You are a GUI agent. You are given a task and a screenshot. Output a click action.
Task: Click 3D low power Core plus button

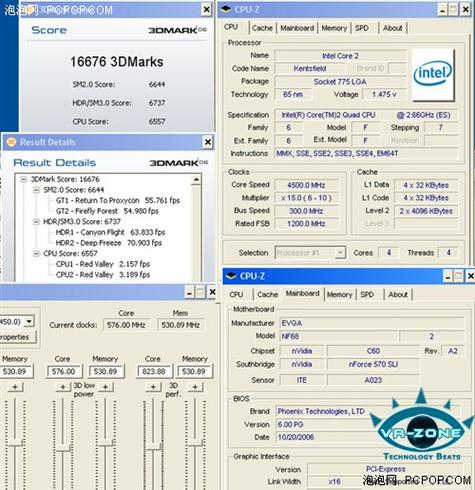(x=63, y=387)
